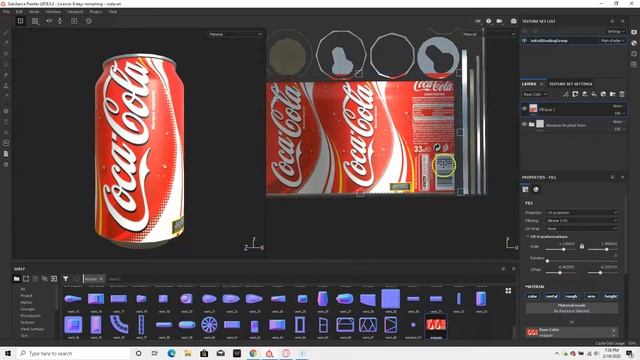640x360 pixels.
Task: Click the video camera icon in viewport toolbar
Action: tap(499, 21)
